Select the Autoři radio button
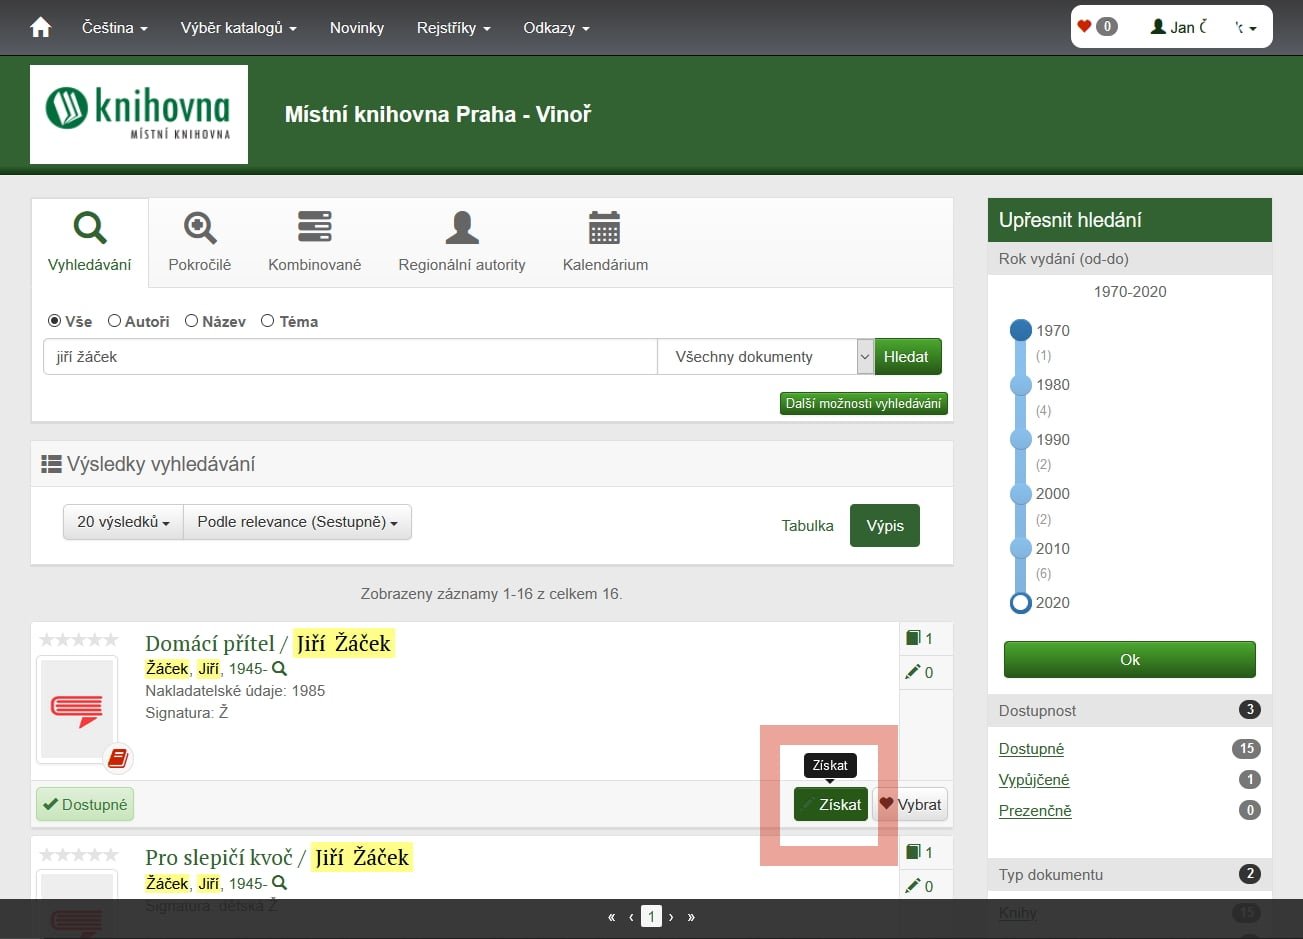1303x939 pixels. click(115, 321)
